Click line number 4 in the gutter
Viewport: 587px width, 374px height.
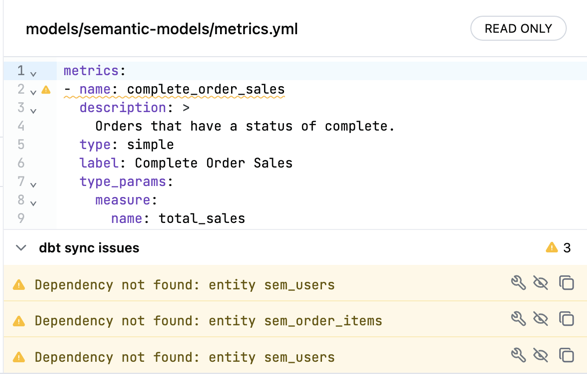(x=21, y=126)
